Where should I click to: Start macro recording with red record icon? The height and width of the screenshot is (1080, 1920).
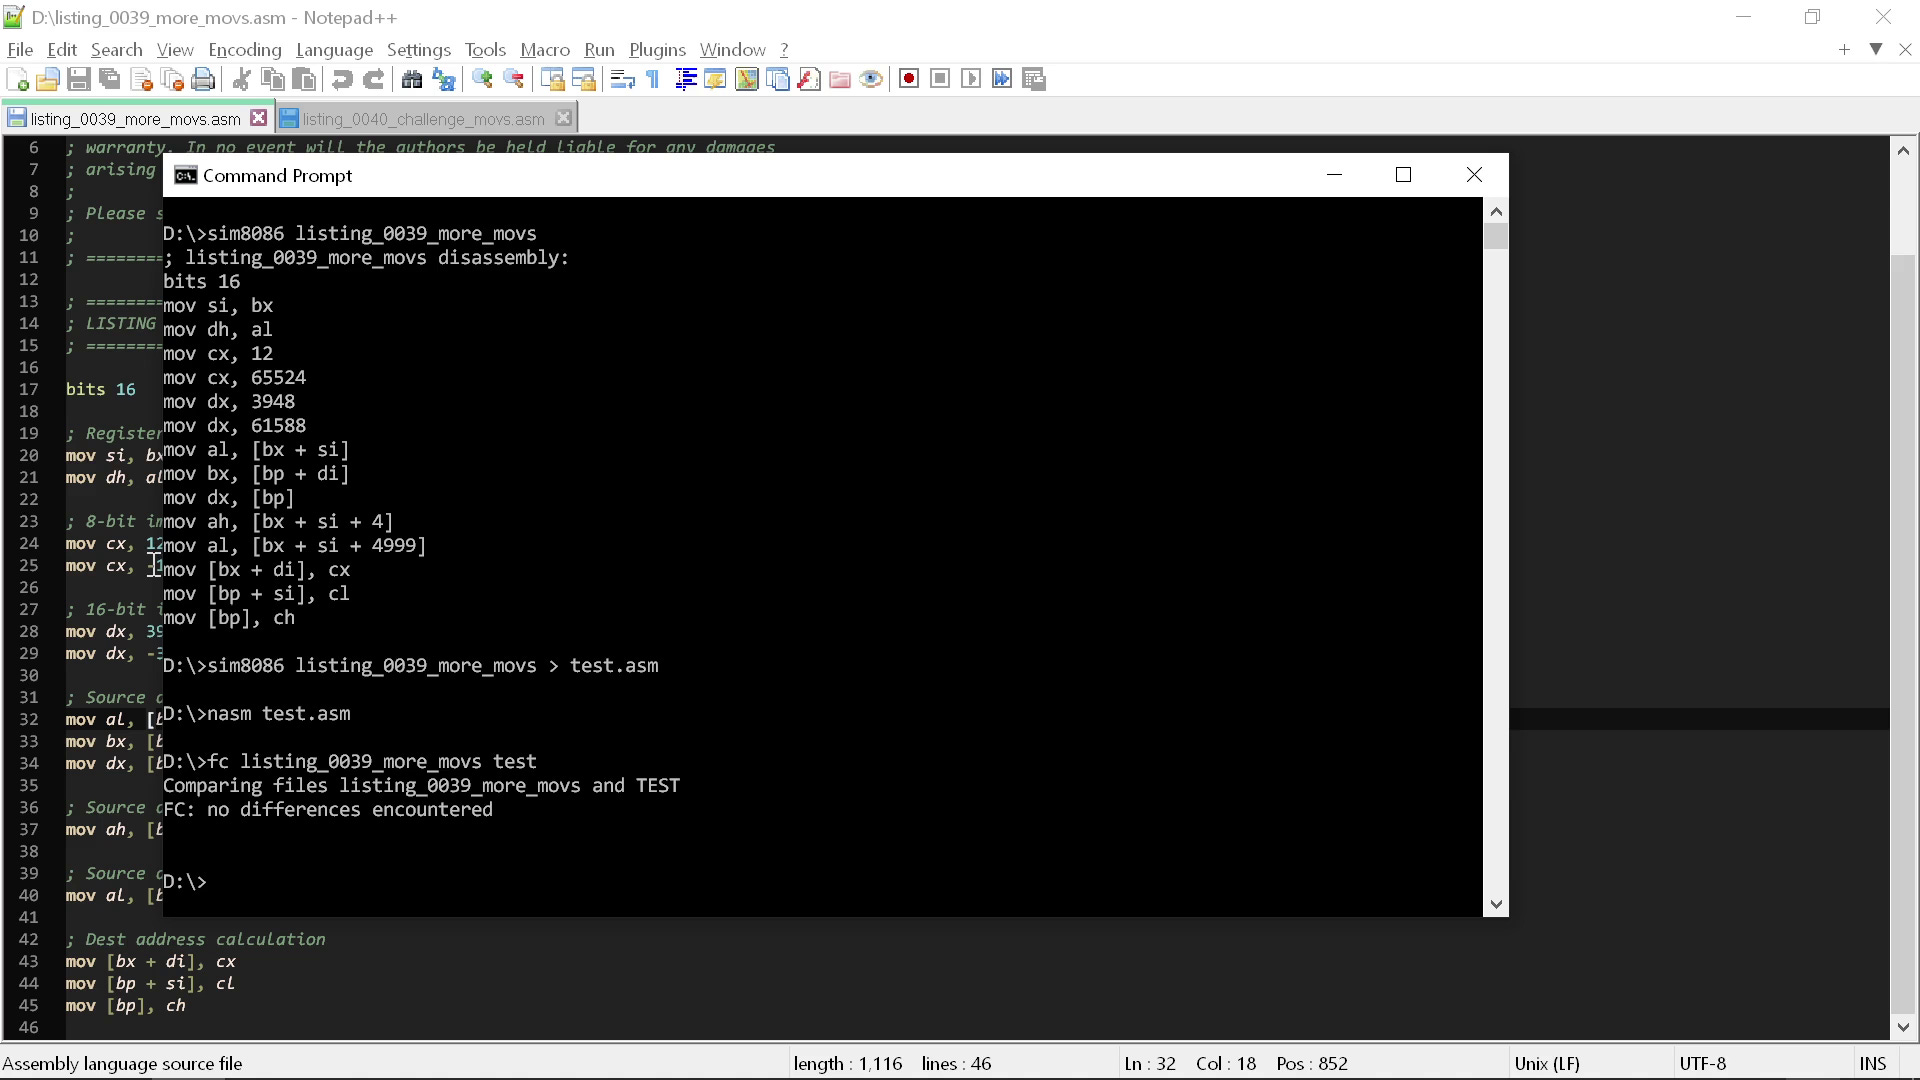point(909,79)
